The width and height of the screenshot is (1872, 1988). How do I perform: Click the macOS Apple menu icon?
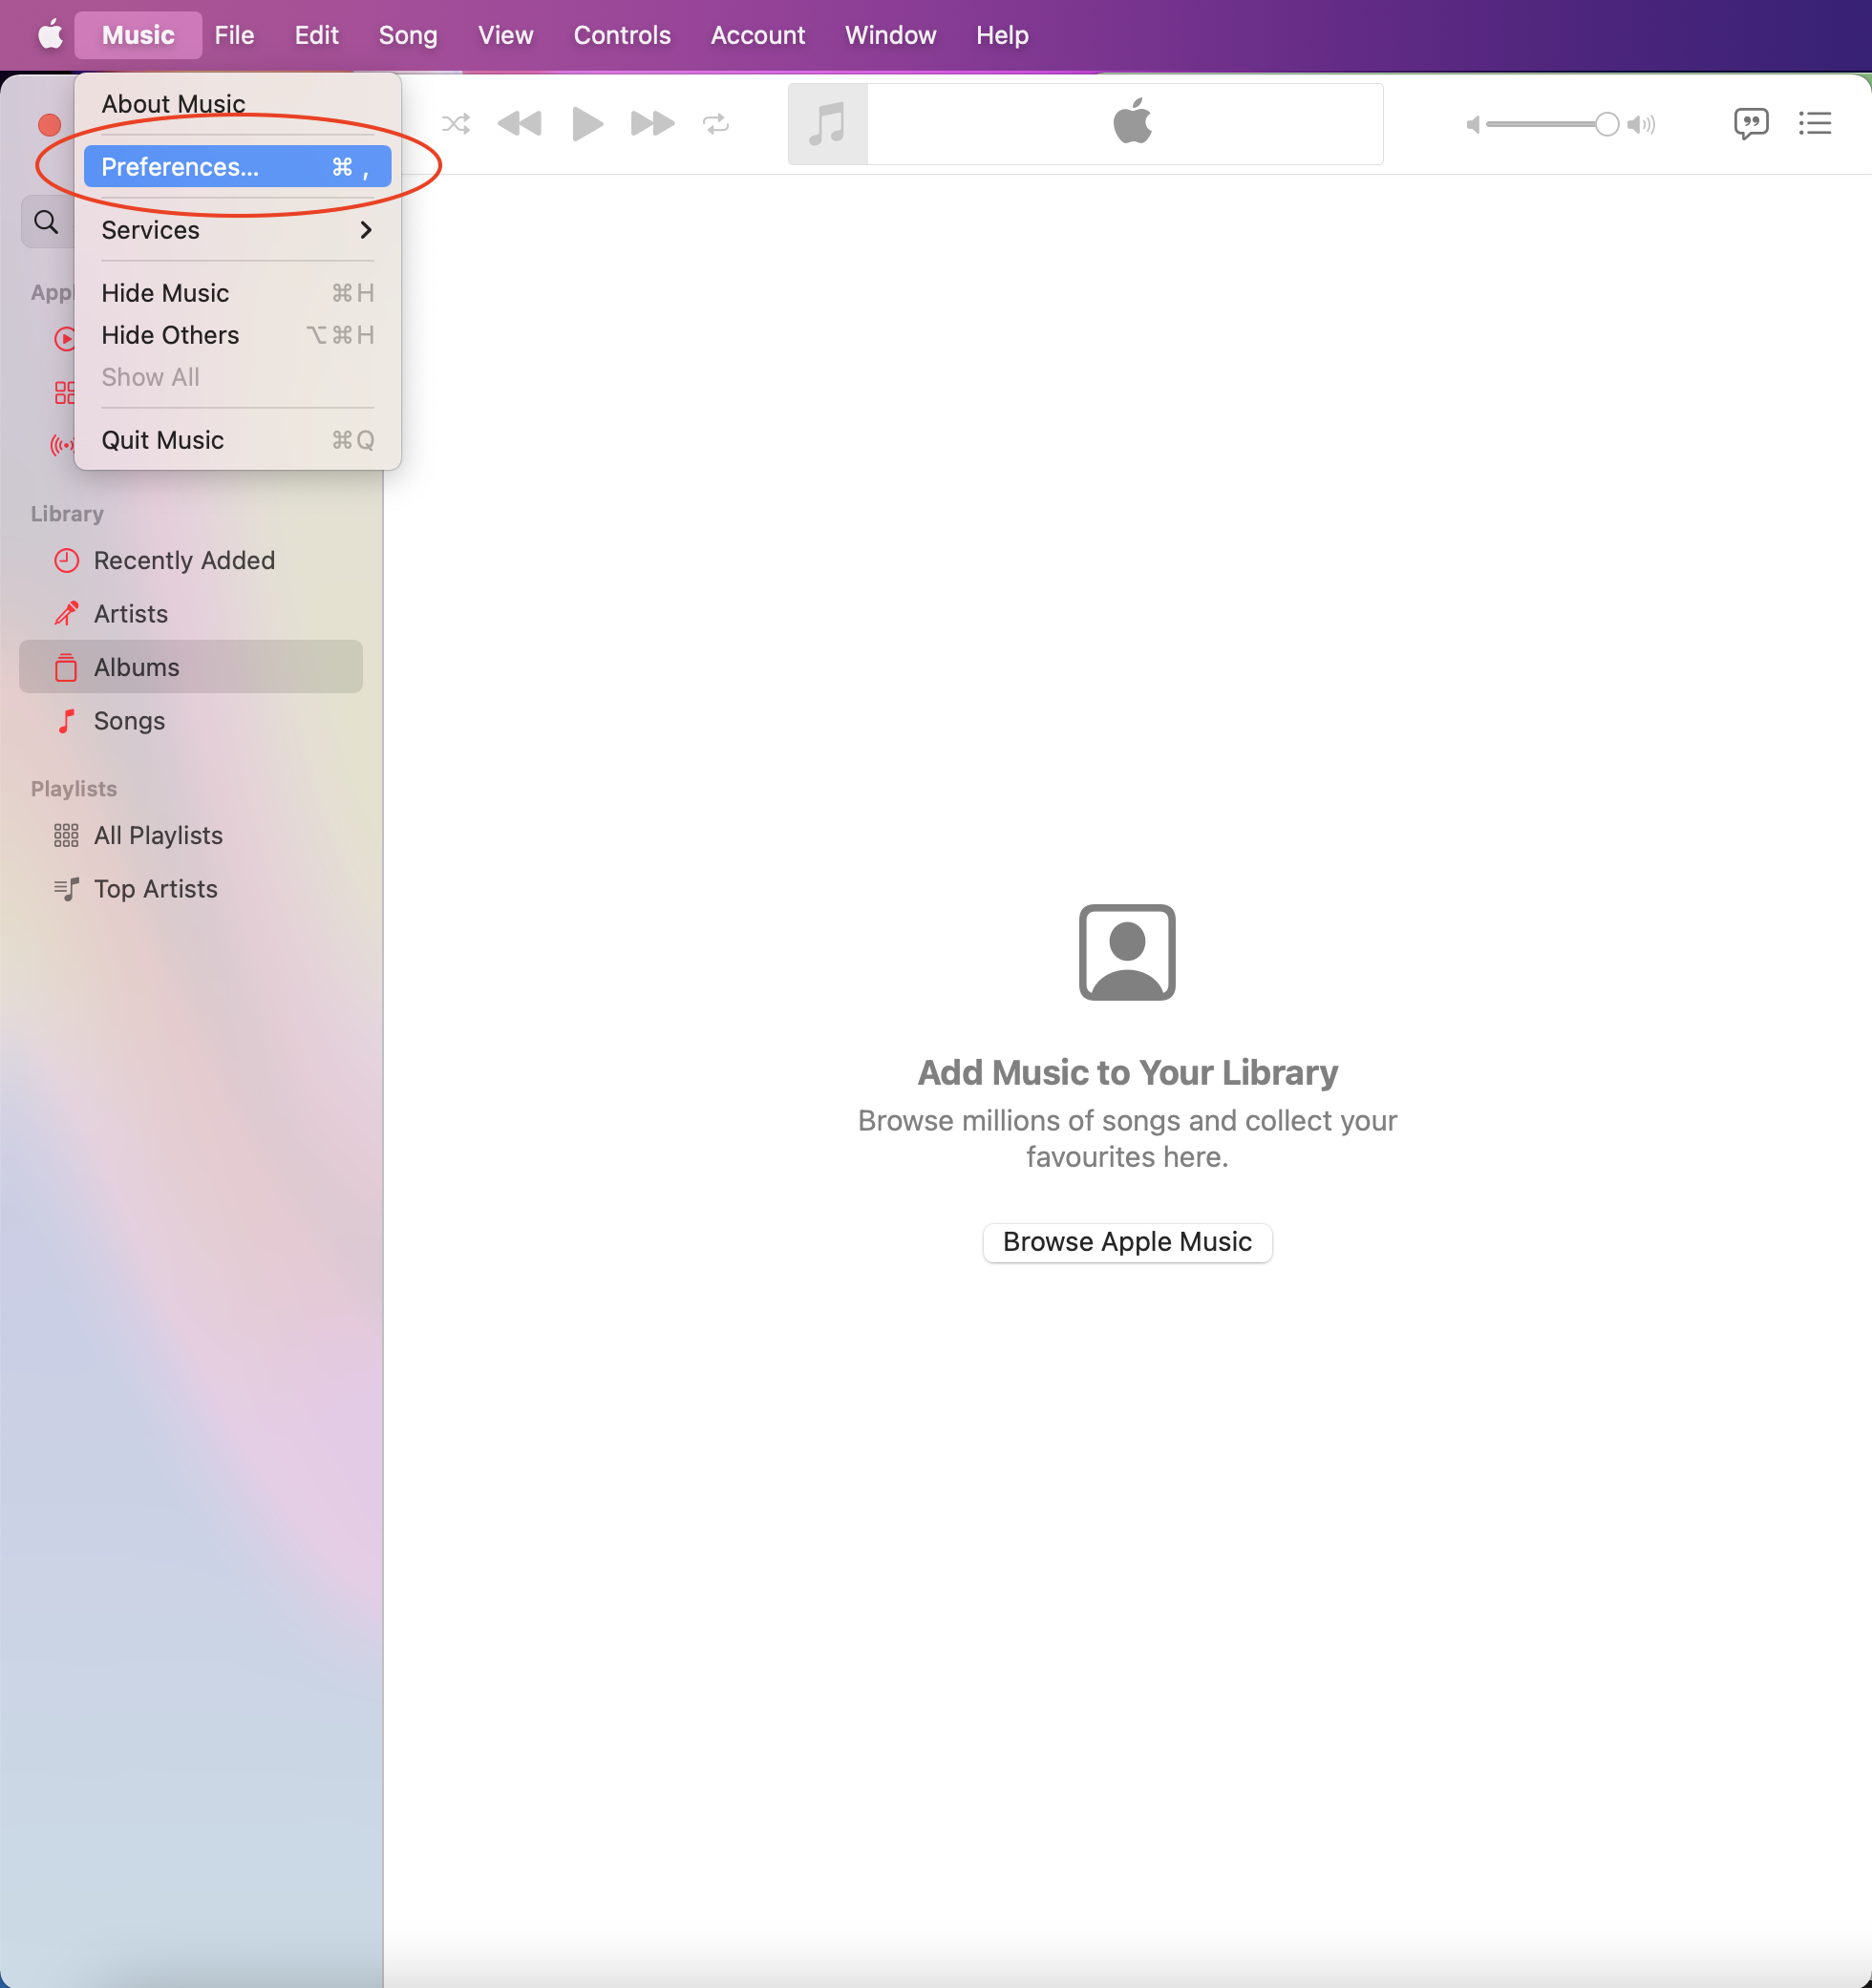[48, 33]
